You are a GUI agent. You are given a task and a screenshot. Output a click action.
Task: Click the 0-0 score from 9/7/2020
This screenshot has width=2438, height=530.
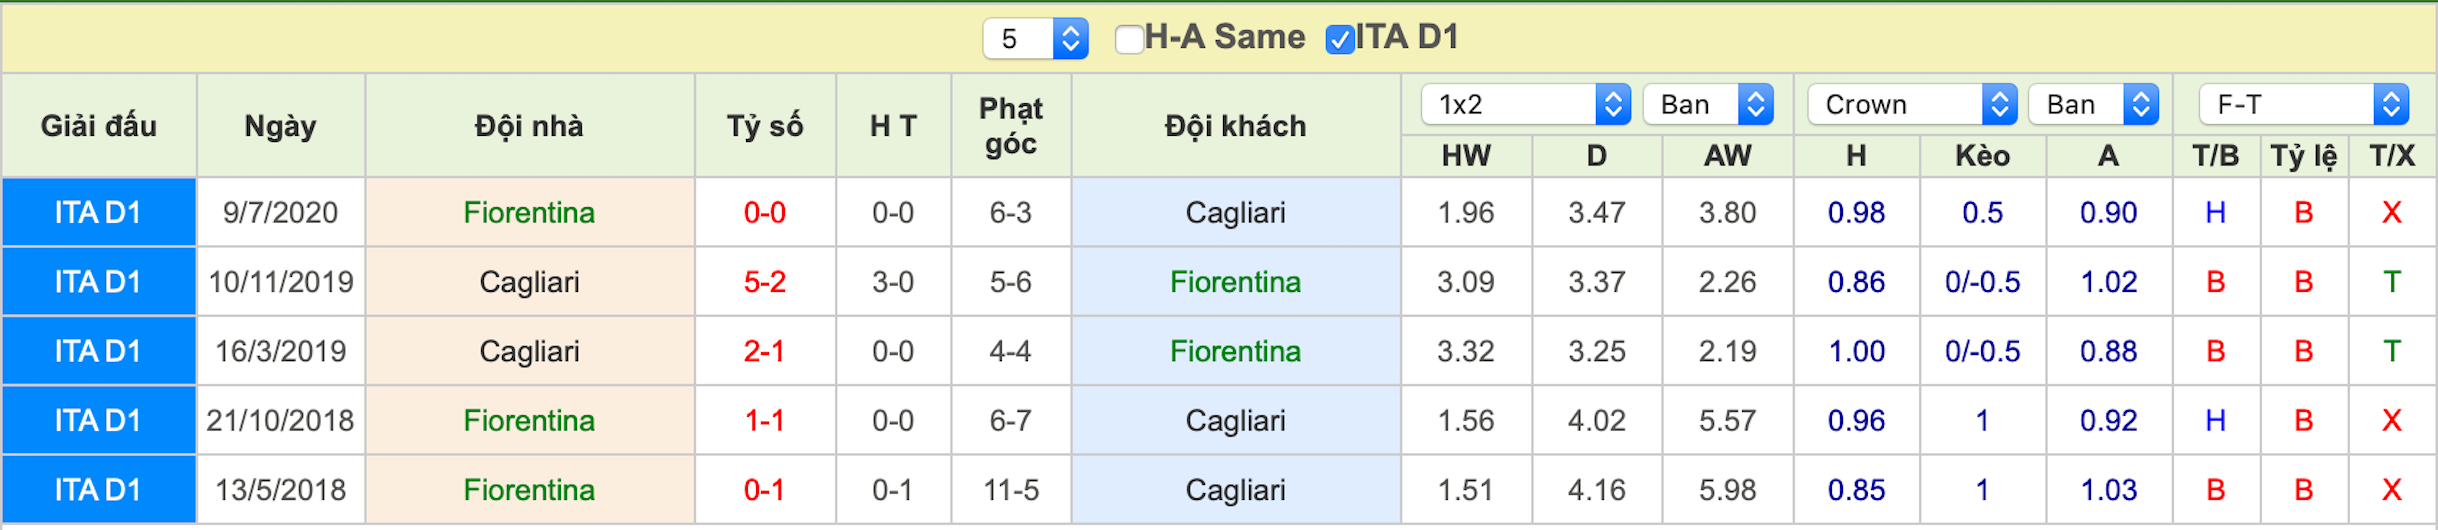tap(765, 212)
